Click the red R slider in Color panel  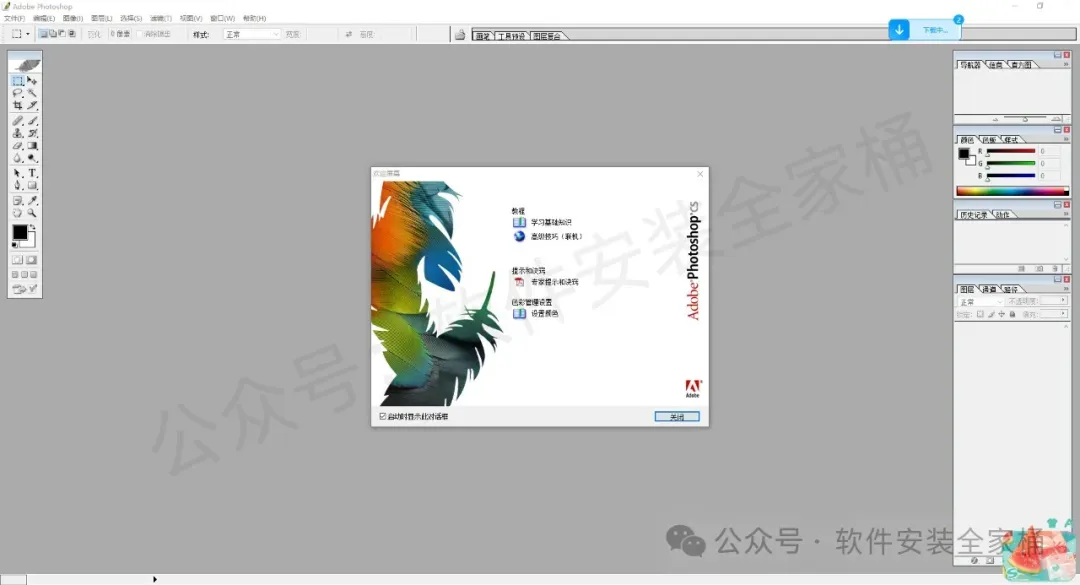click(1010, 151)
